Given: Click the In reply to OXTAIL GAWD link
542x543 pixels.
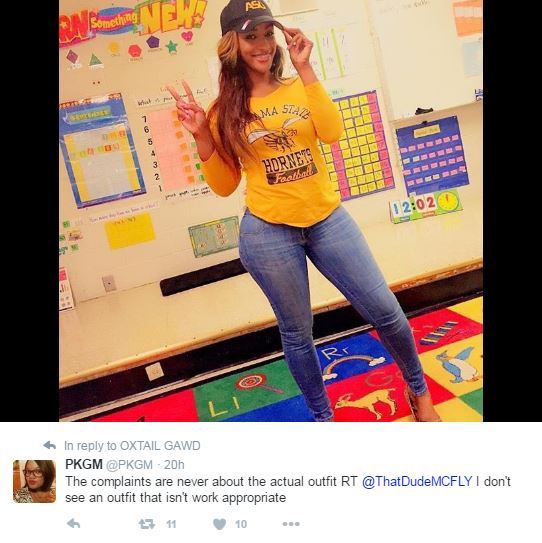Looking at the screenshot, I should pos(132,446).
